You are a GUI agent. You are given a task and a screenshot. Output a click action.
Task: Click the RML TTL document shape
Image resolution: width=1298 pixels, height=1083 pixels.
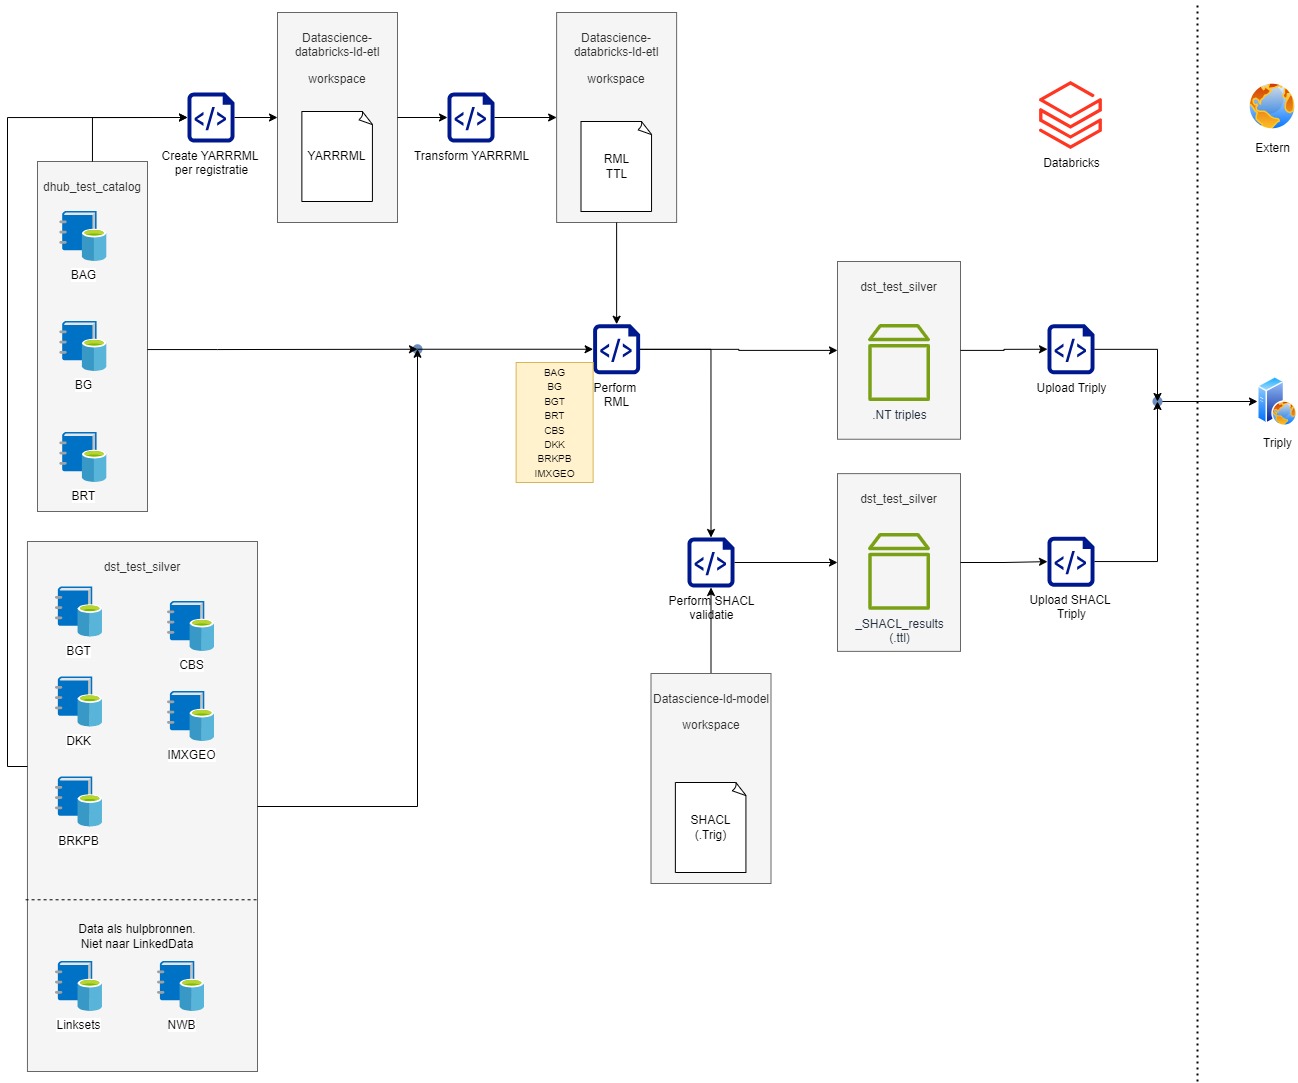[616, 166]
